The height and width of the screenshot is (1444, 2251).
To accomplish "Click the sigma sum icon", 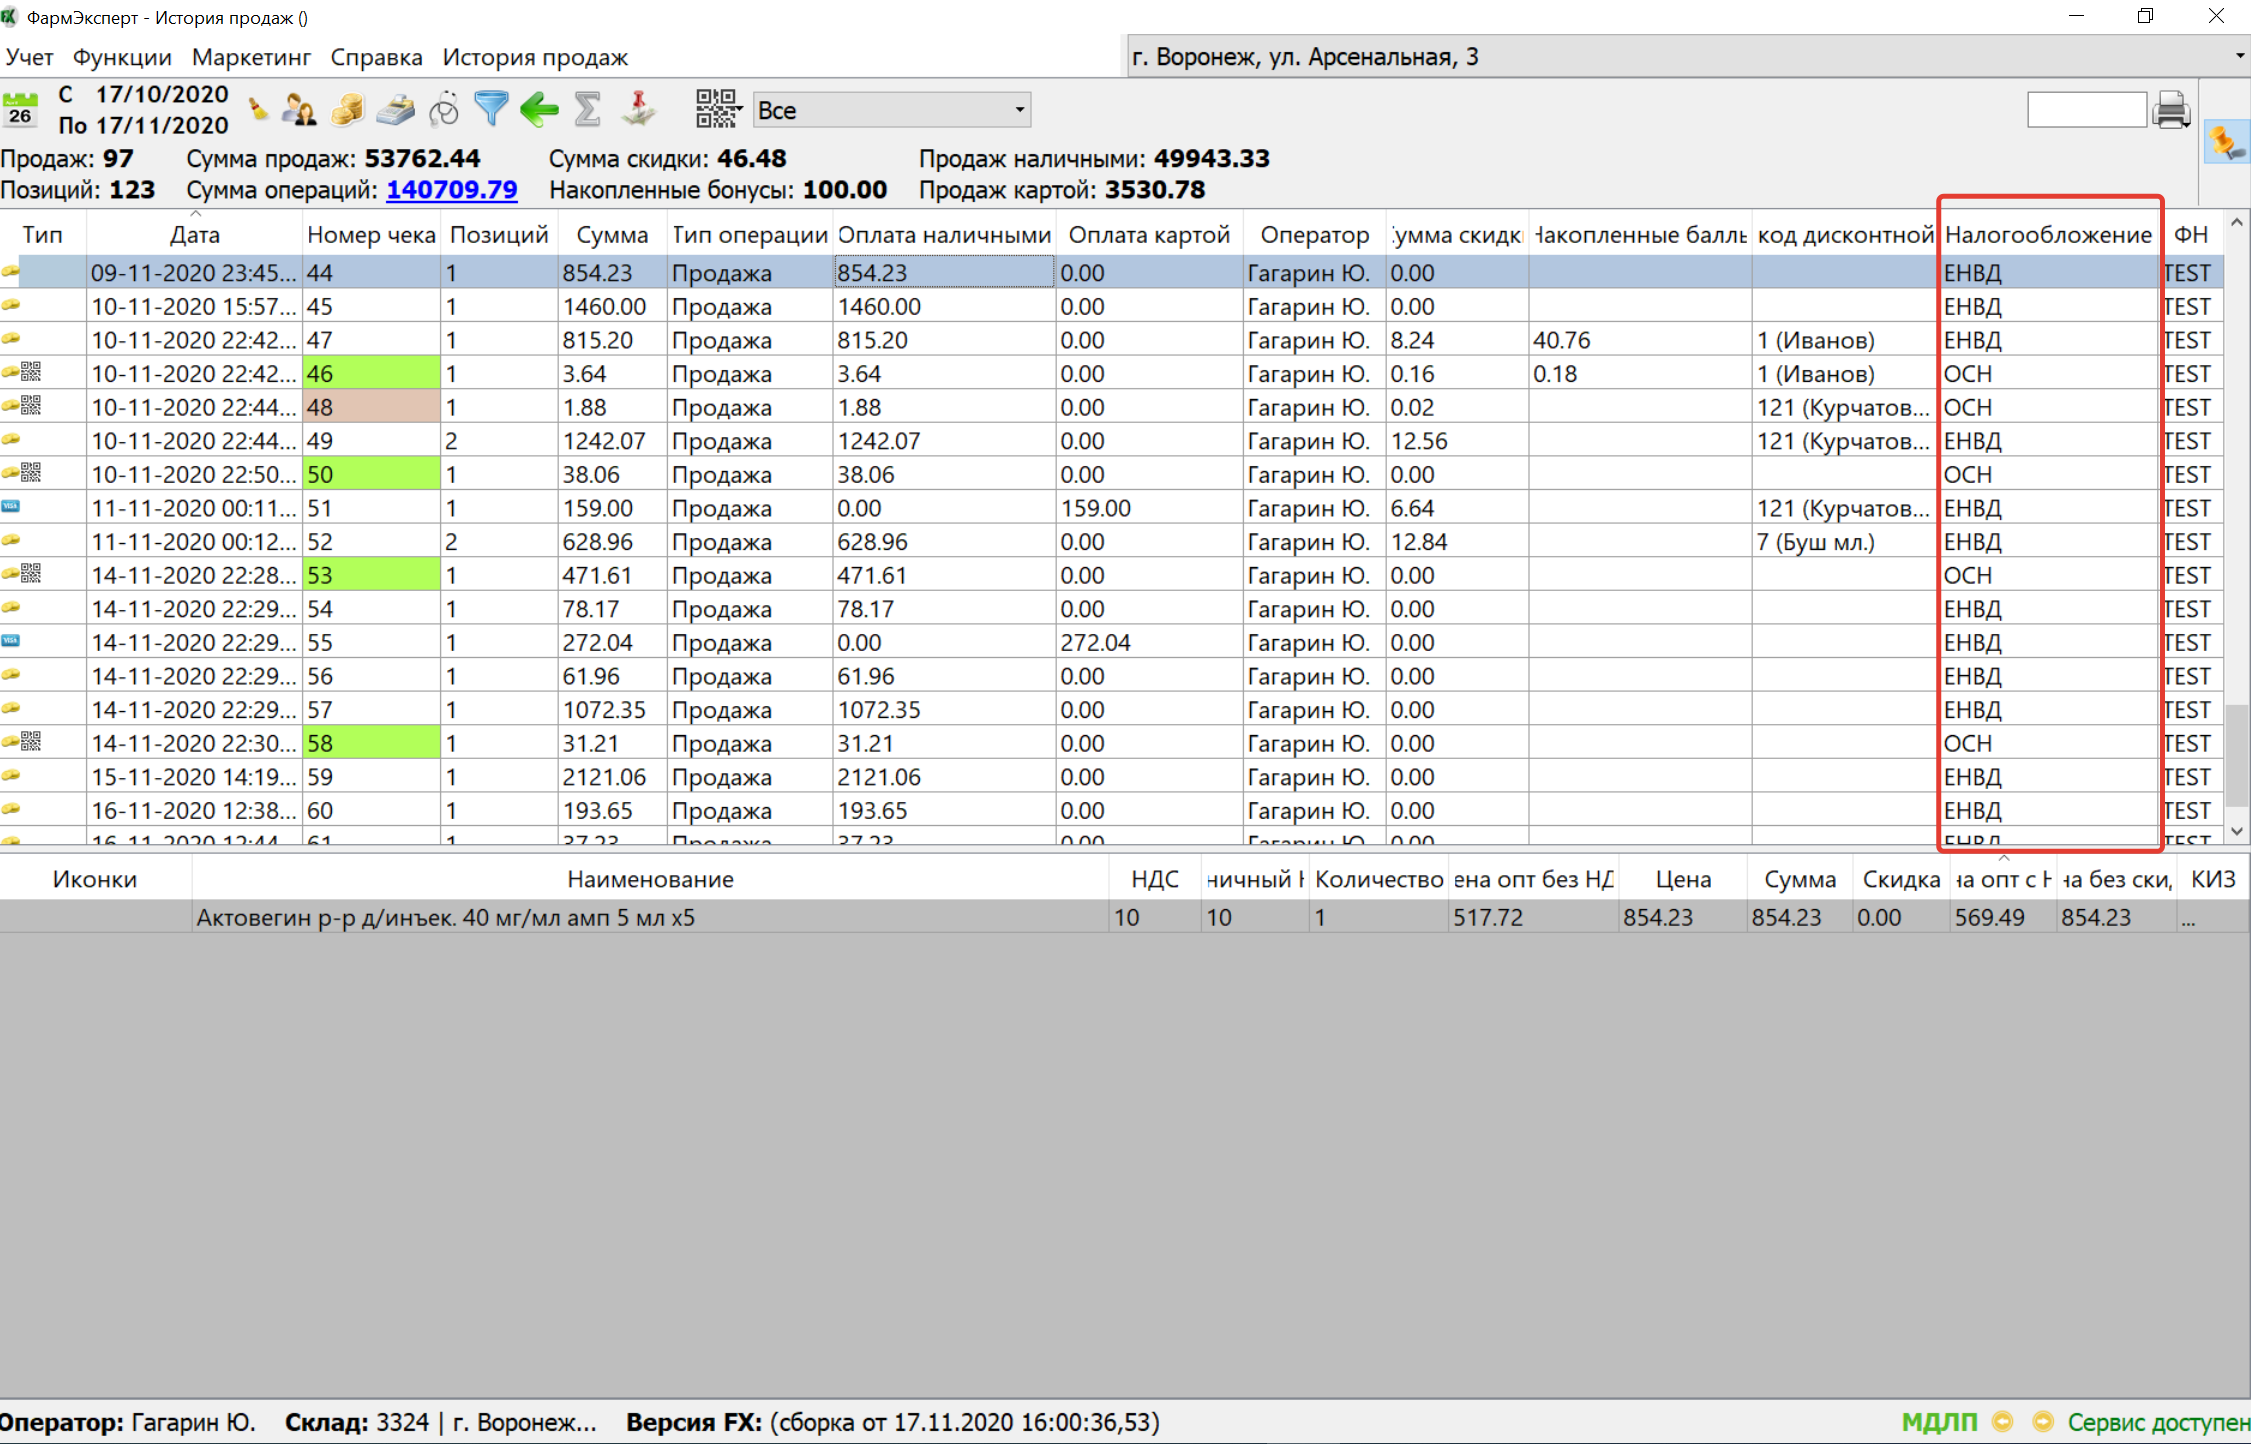I will pyautogui.click(x=587, y=109).
